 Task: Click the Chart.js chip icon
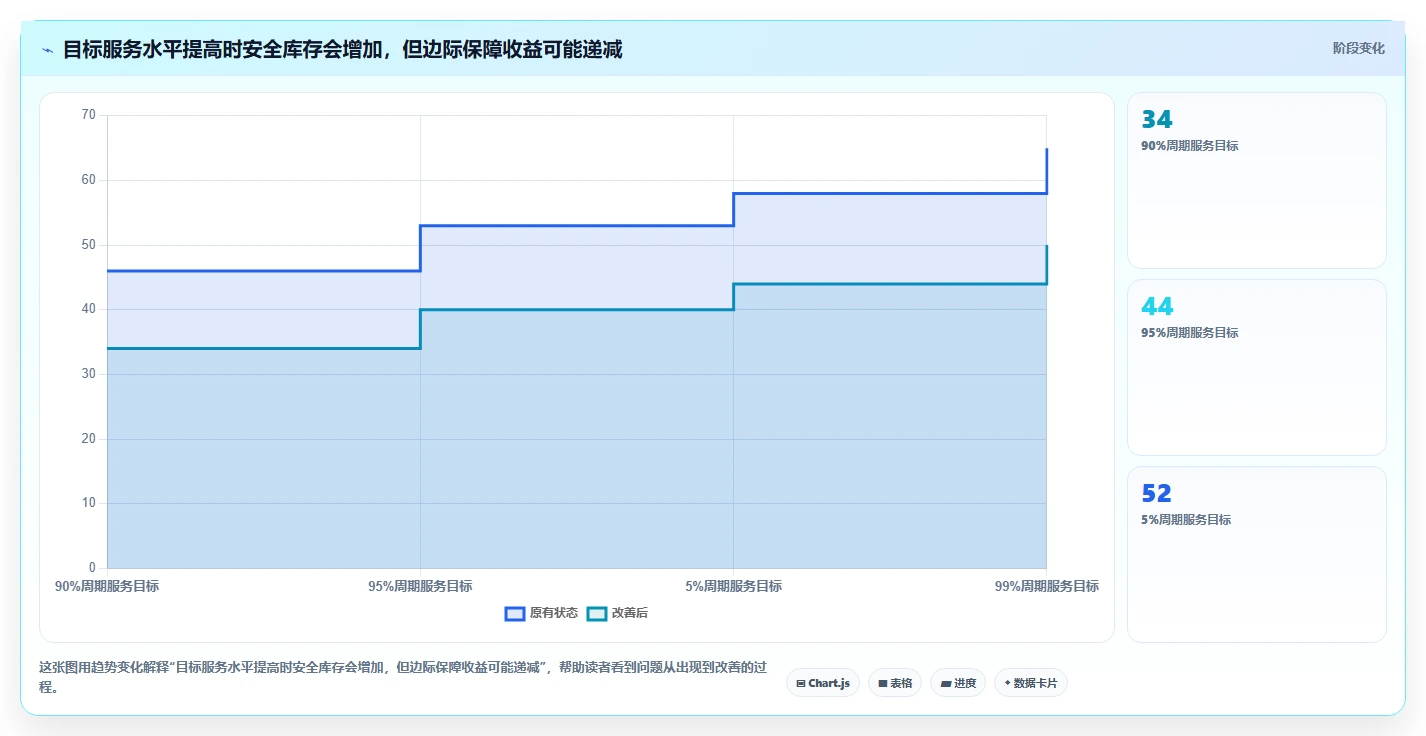point(801,683)
